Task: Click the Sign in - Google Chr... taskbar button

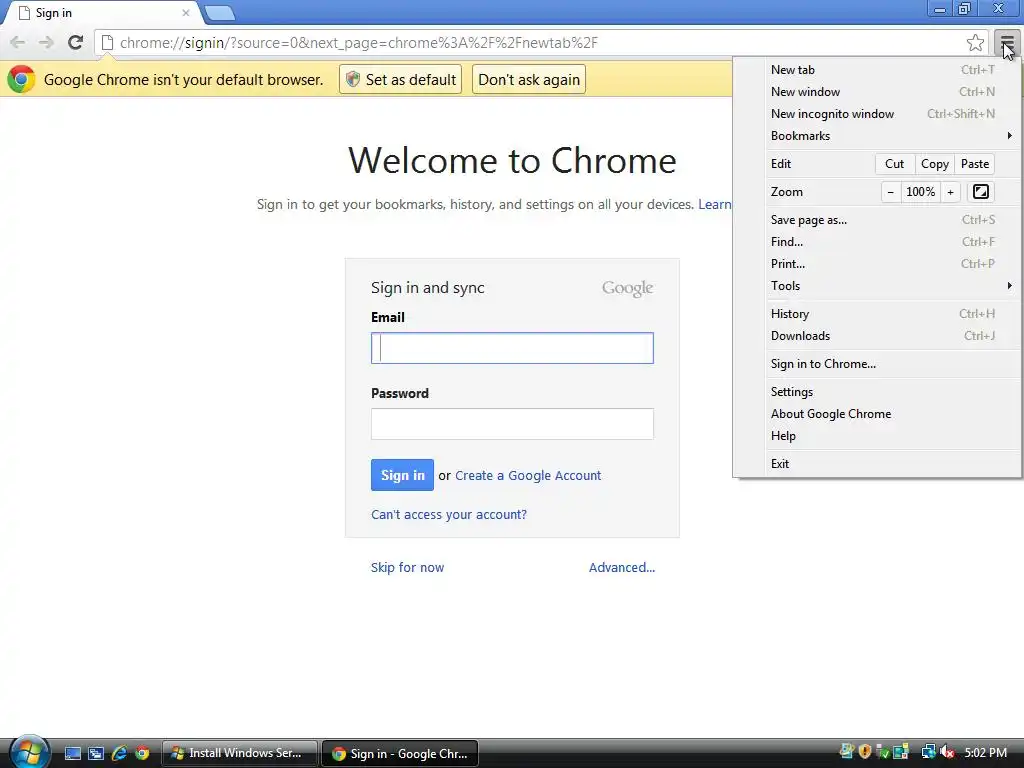Action: [x=400, y=754]
